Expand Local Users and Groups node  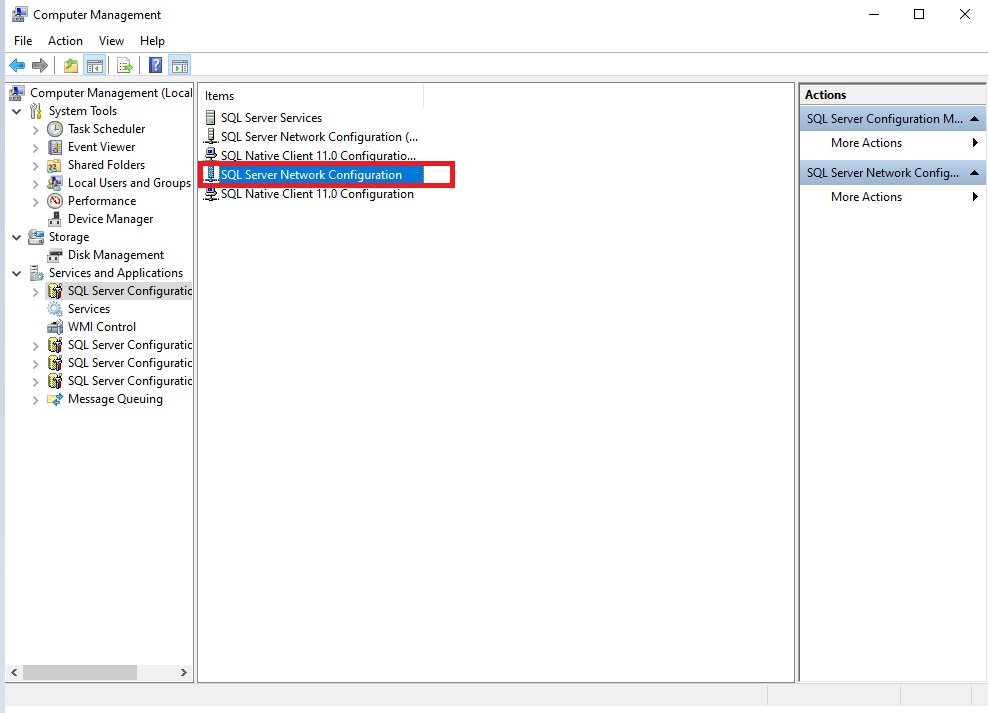pyautogui.click(x=35, y=184)
